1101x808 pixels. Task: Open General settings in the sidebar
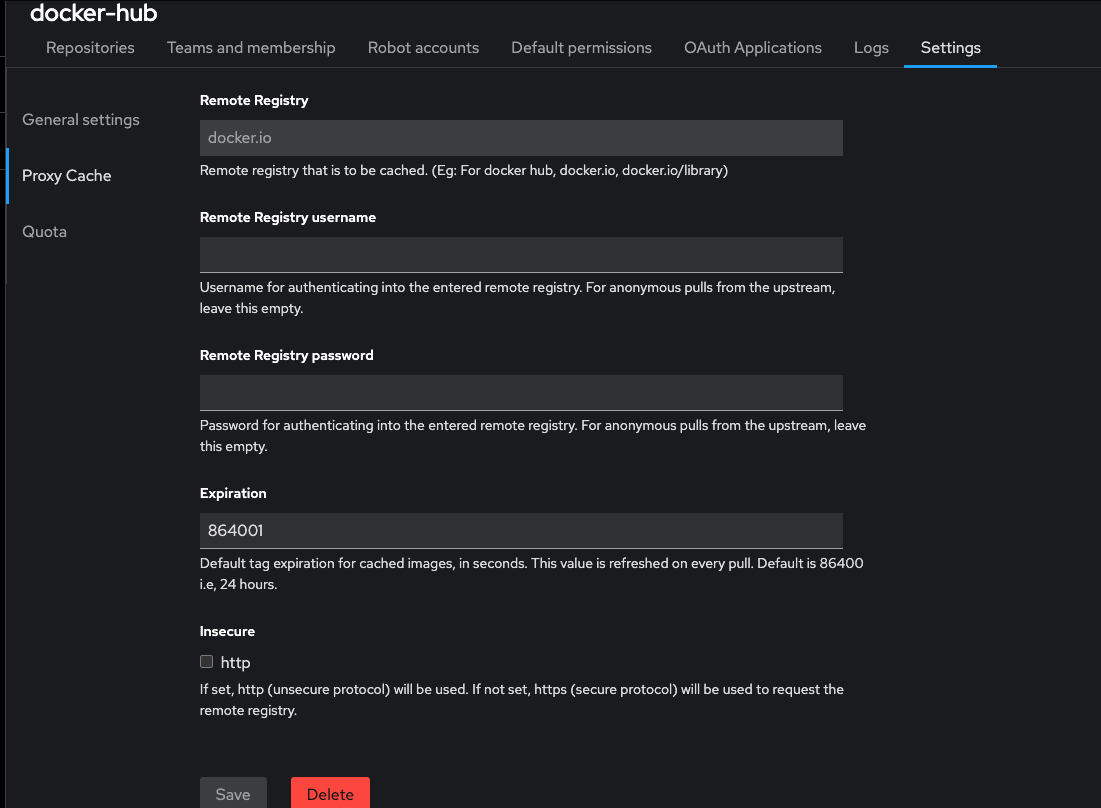pos(81,120)
